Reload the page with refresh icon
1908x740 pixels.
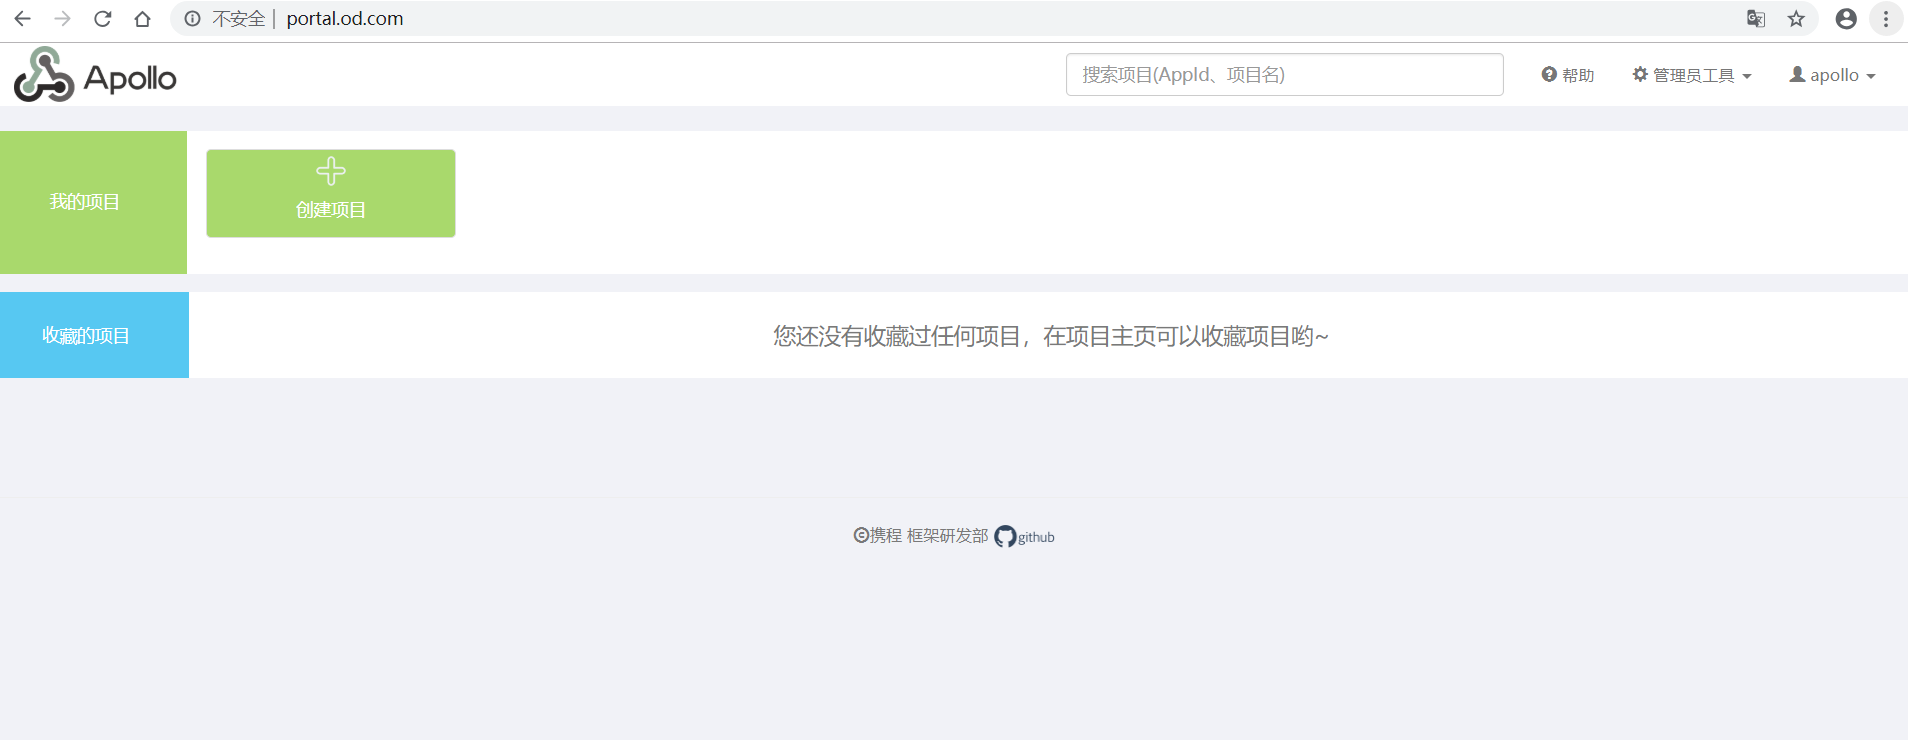102,19
